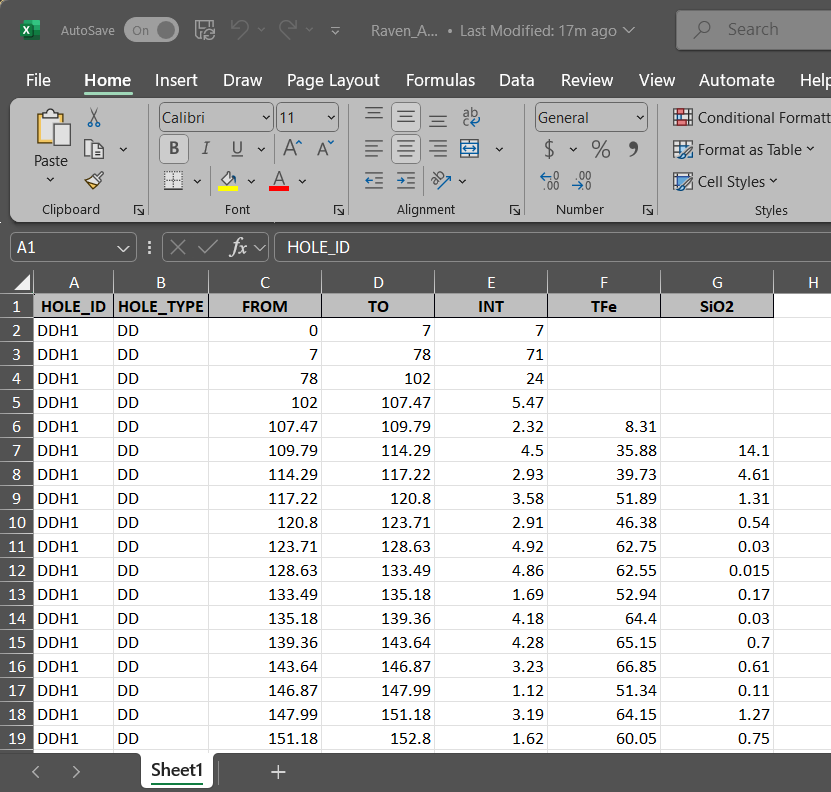Activate the Format Painter
831x792 pixels.
pyautogui.click(x=93, y=180)
